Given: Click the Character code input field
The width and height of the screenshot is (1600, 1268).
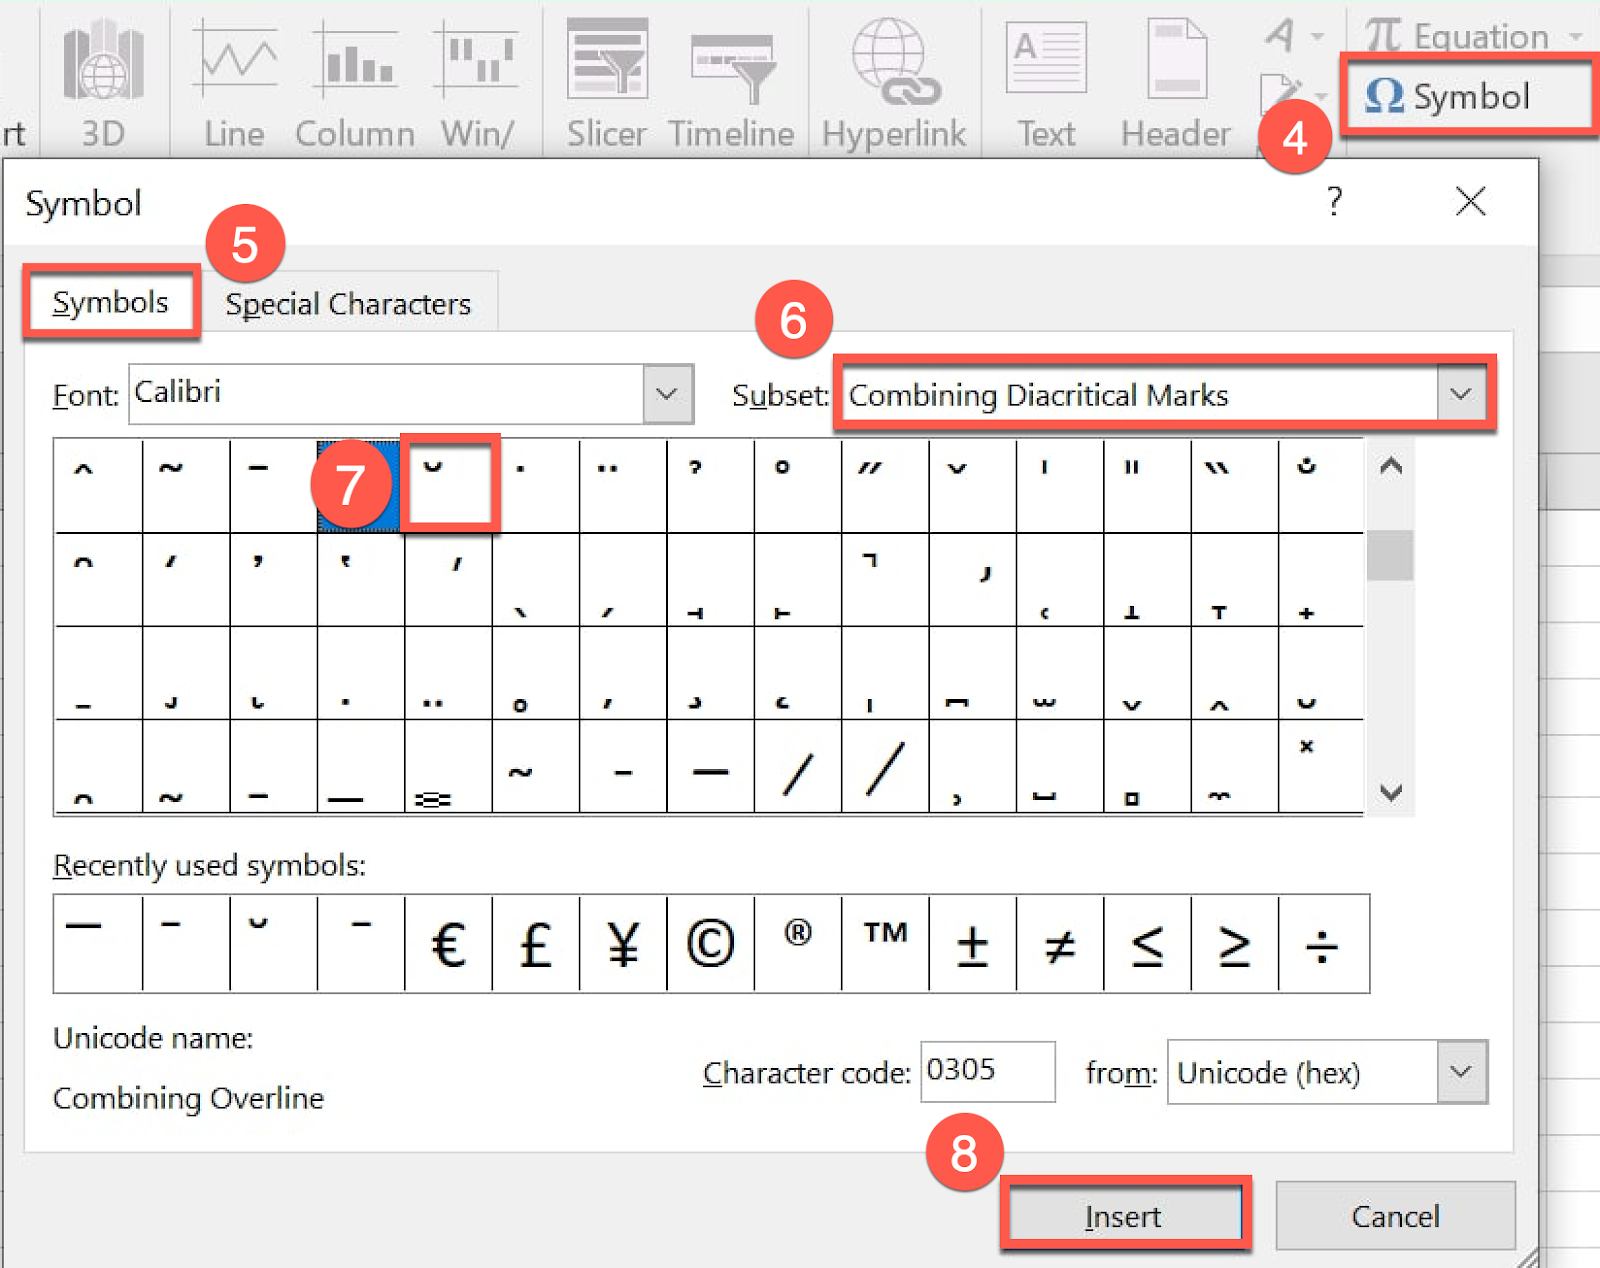Looking at the screenshot, I should pyautogui.click(x=987, y=1071).
